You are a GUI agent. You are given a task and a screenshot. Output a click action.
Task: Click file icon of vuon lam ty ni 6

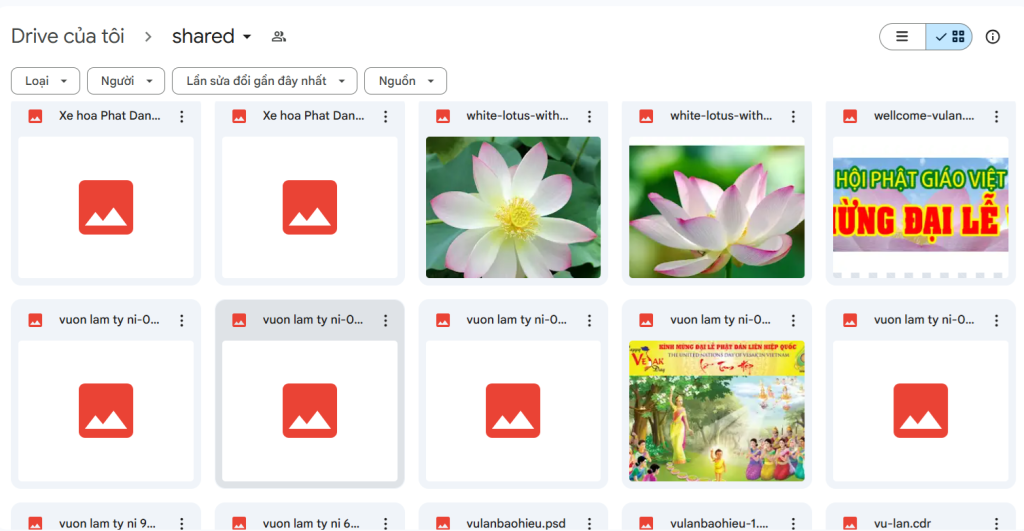(239, 523)
